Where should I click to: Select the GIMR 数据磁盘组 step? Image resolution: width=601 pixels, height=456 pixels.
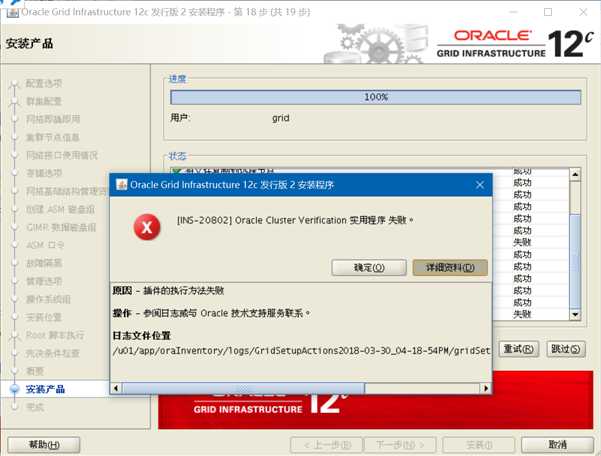[x=61, y=227]
